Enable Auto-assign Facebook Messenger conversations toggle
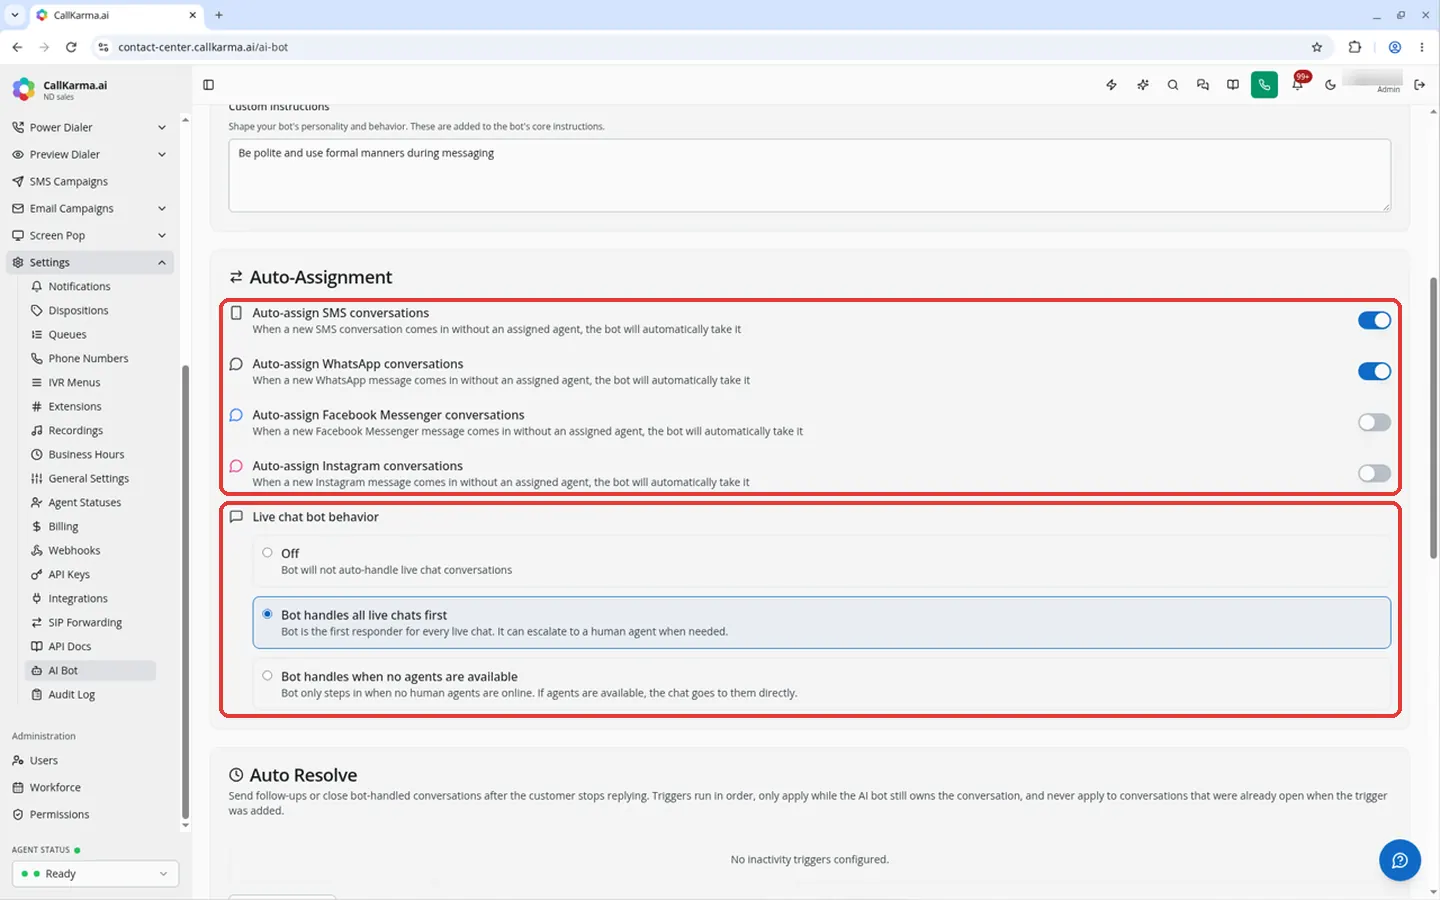 [1374, 422]
